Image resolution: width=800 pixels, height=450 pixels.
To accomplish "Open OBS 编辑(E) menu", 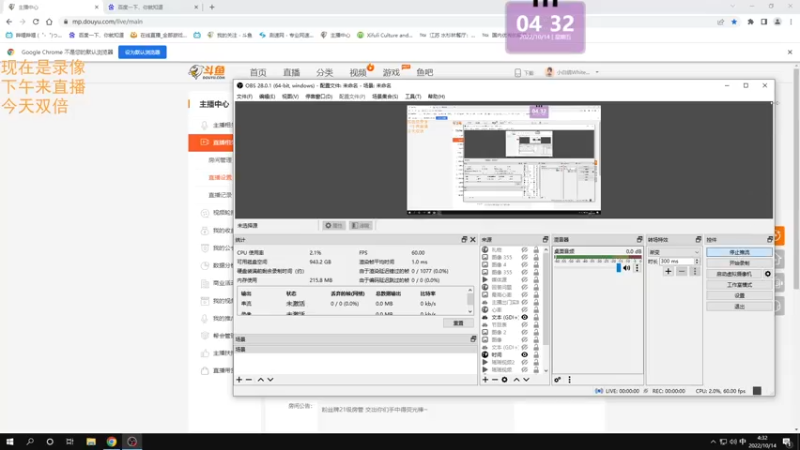I will 267,96.
